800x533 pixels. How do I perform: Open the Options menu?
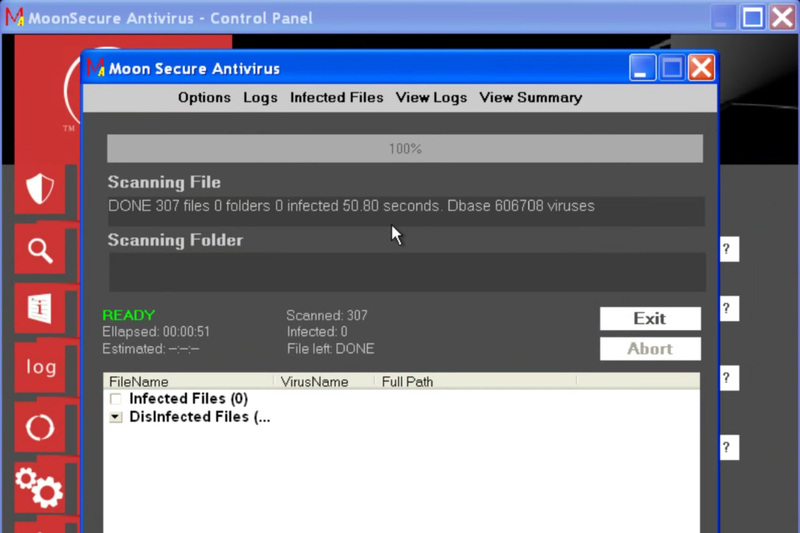click(204, 97)
